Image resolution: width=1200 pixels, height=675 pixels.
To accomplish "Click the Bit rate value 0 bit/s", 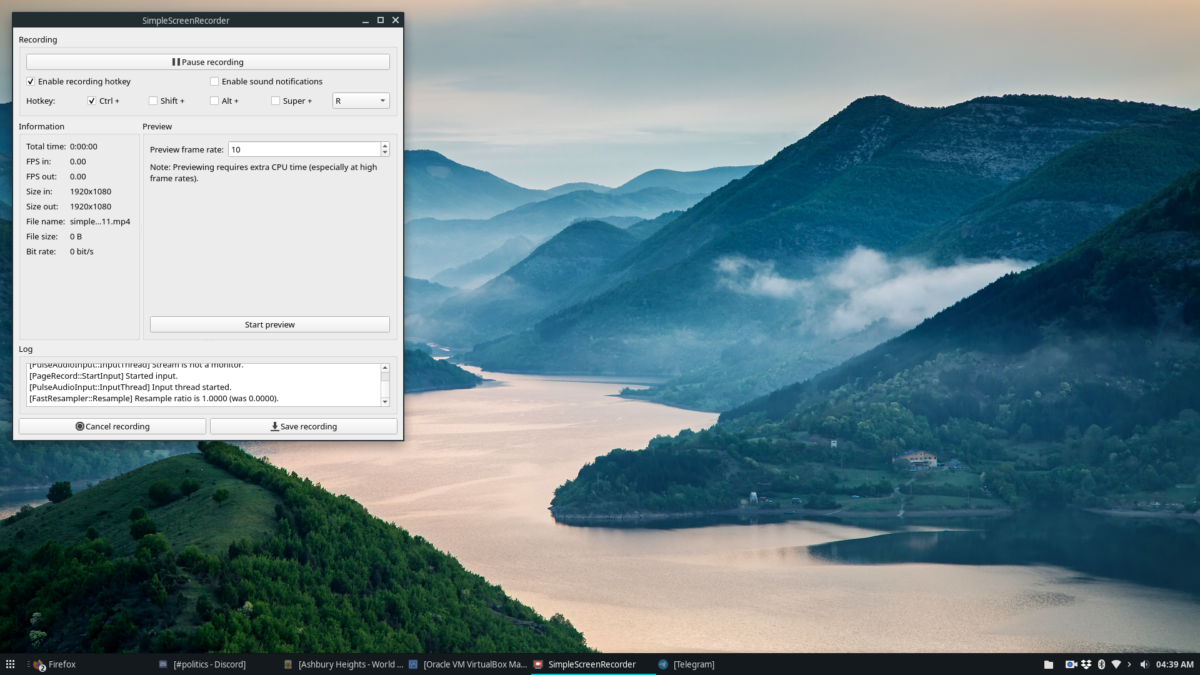I will (82, 251).
